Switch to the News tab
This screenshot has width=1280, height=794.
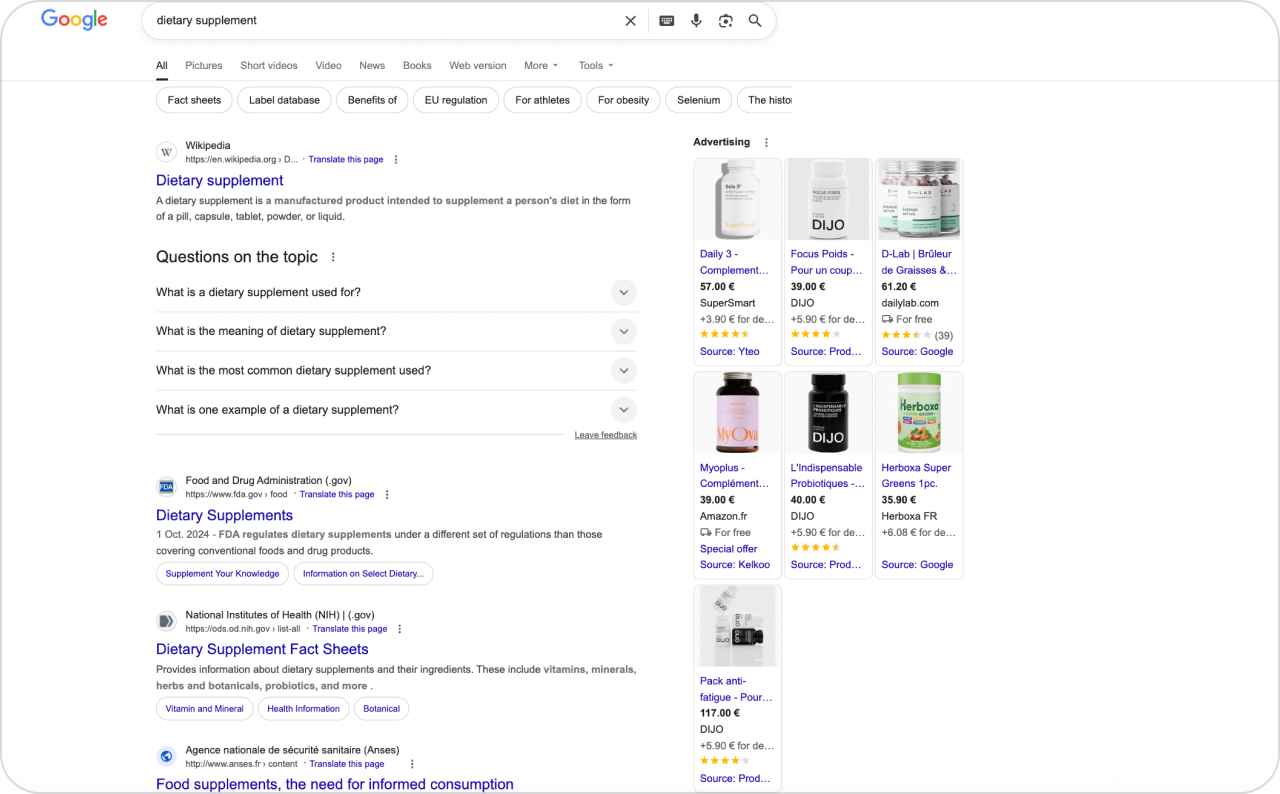click(372, 65)
